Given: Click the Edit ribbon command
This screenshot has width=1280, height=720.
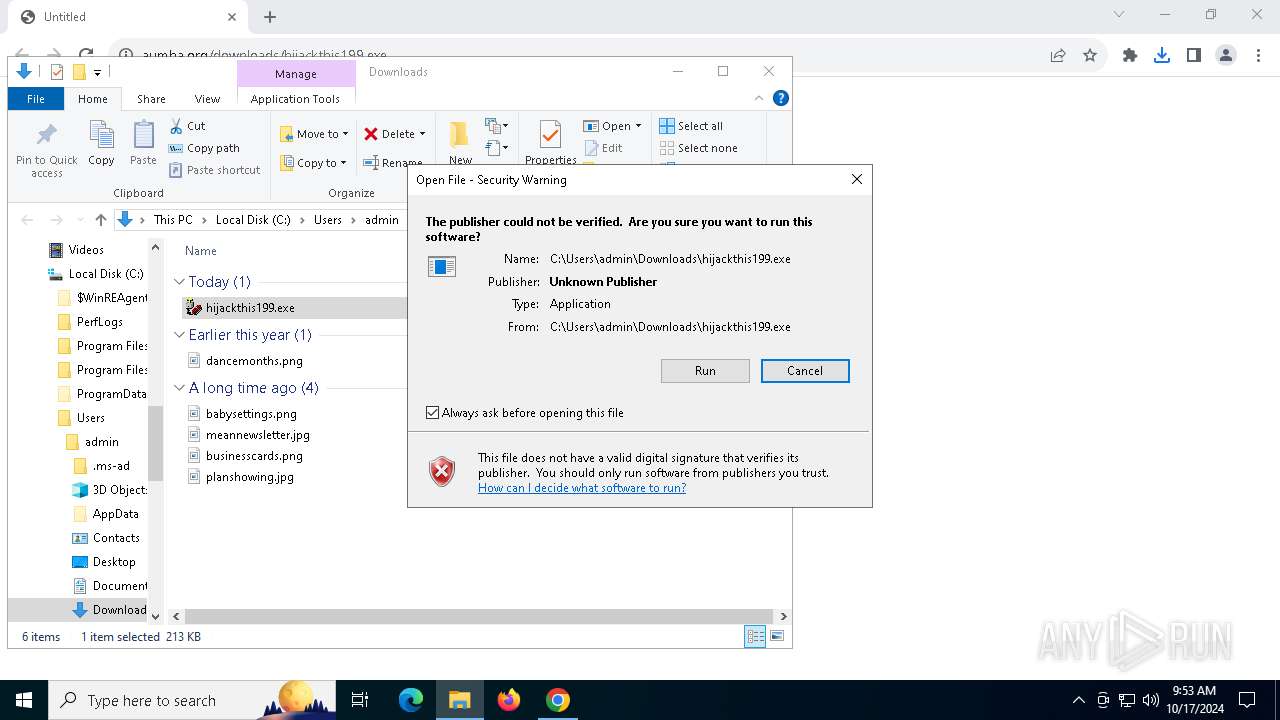Looking at the screenshot, I should 603,148.
